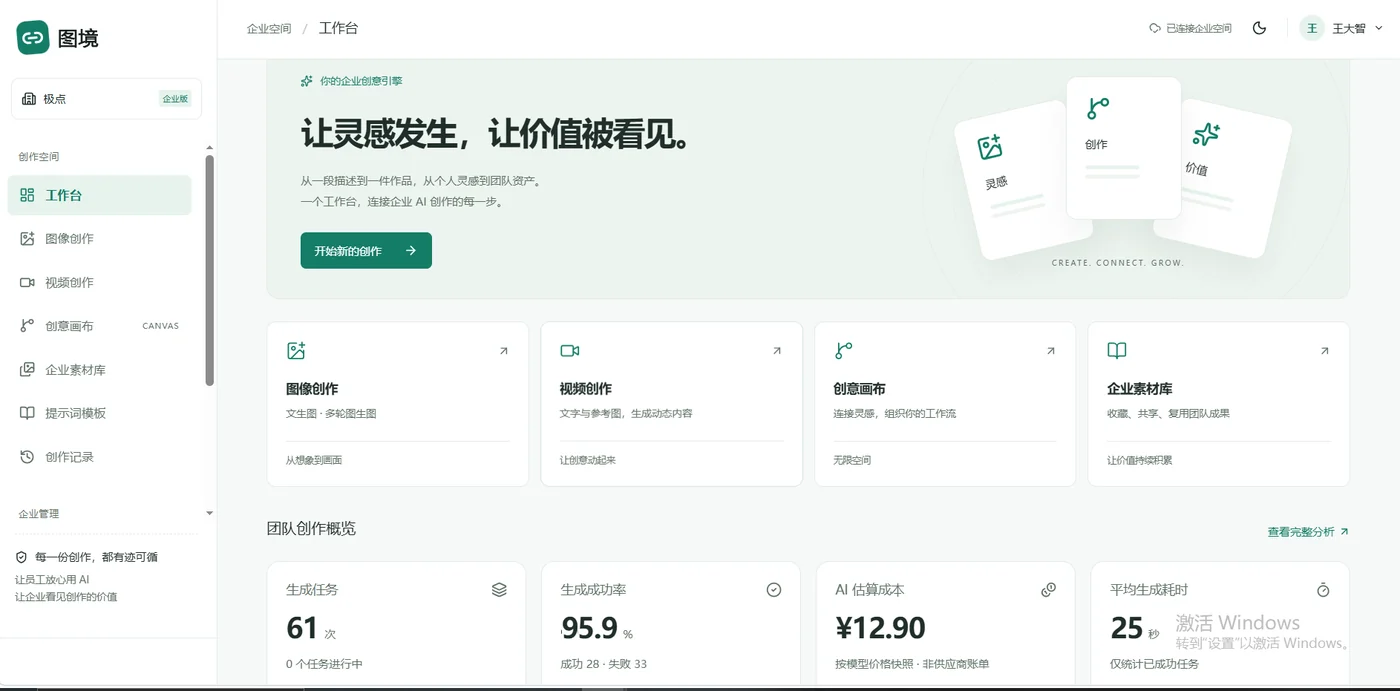Image resolution: width=1400 pixels, height=691 pixels.
Task: Click the 提示词模板 sidebar book icon
Action: pos(27,413)
